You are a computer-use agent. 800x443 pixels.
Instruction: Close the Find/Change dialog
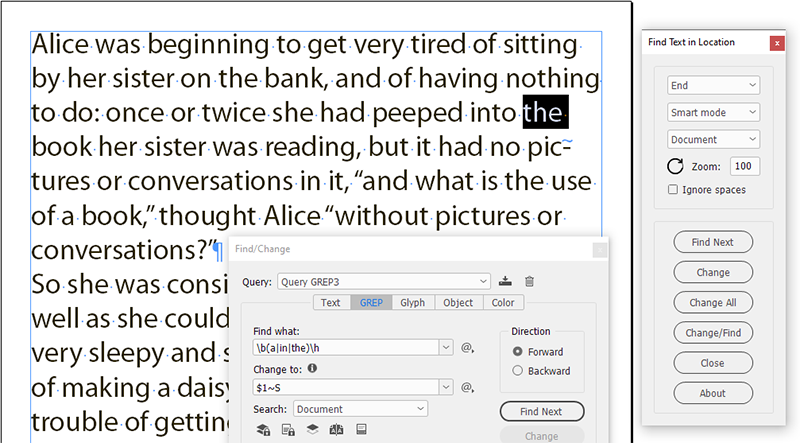(x=600, y=250)
